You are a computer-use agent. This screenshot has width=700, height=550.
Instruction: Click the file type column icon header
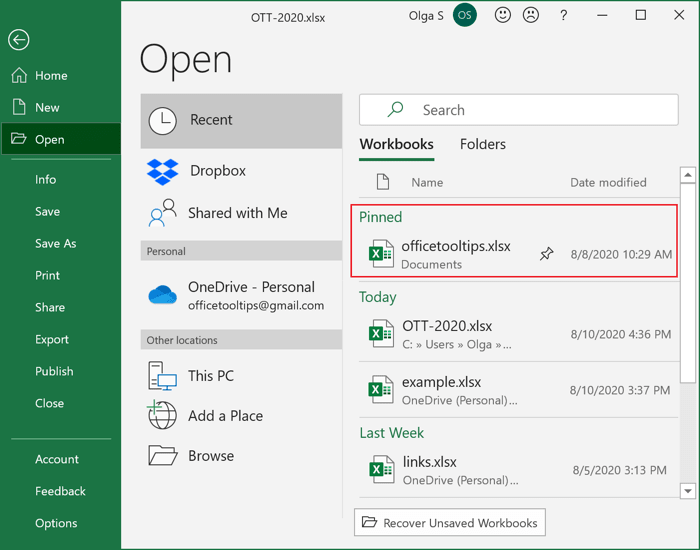pyautogui.click(x=383, y=182)
